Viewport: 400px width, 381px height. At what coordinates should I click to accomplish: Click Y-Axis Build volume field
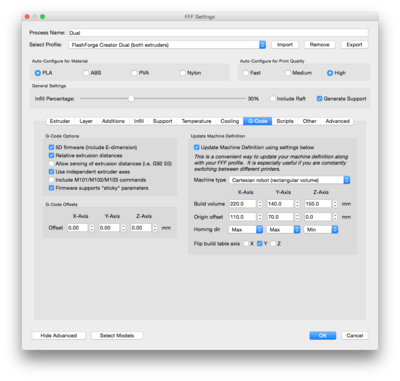(280, 204)
